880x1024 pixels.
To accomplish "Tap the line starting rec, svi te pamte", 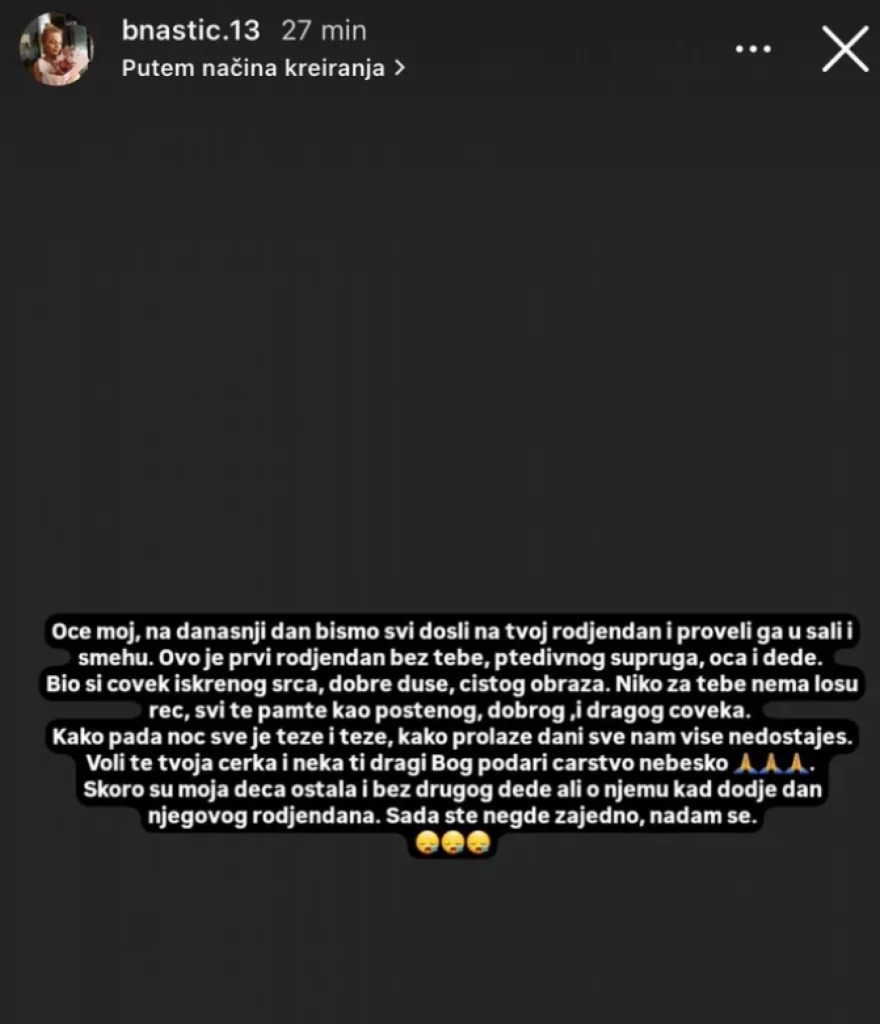I will click(450, 710).
